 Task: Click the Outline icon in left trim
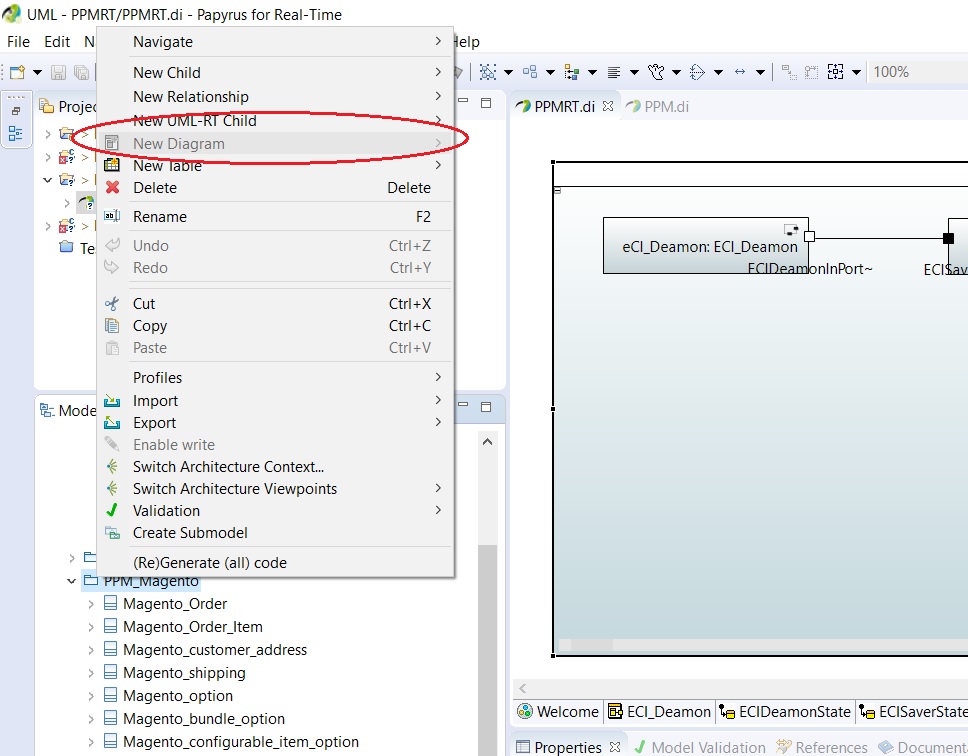(x=16, y=133)
